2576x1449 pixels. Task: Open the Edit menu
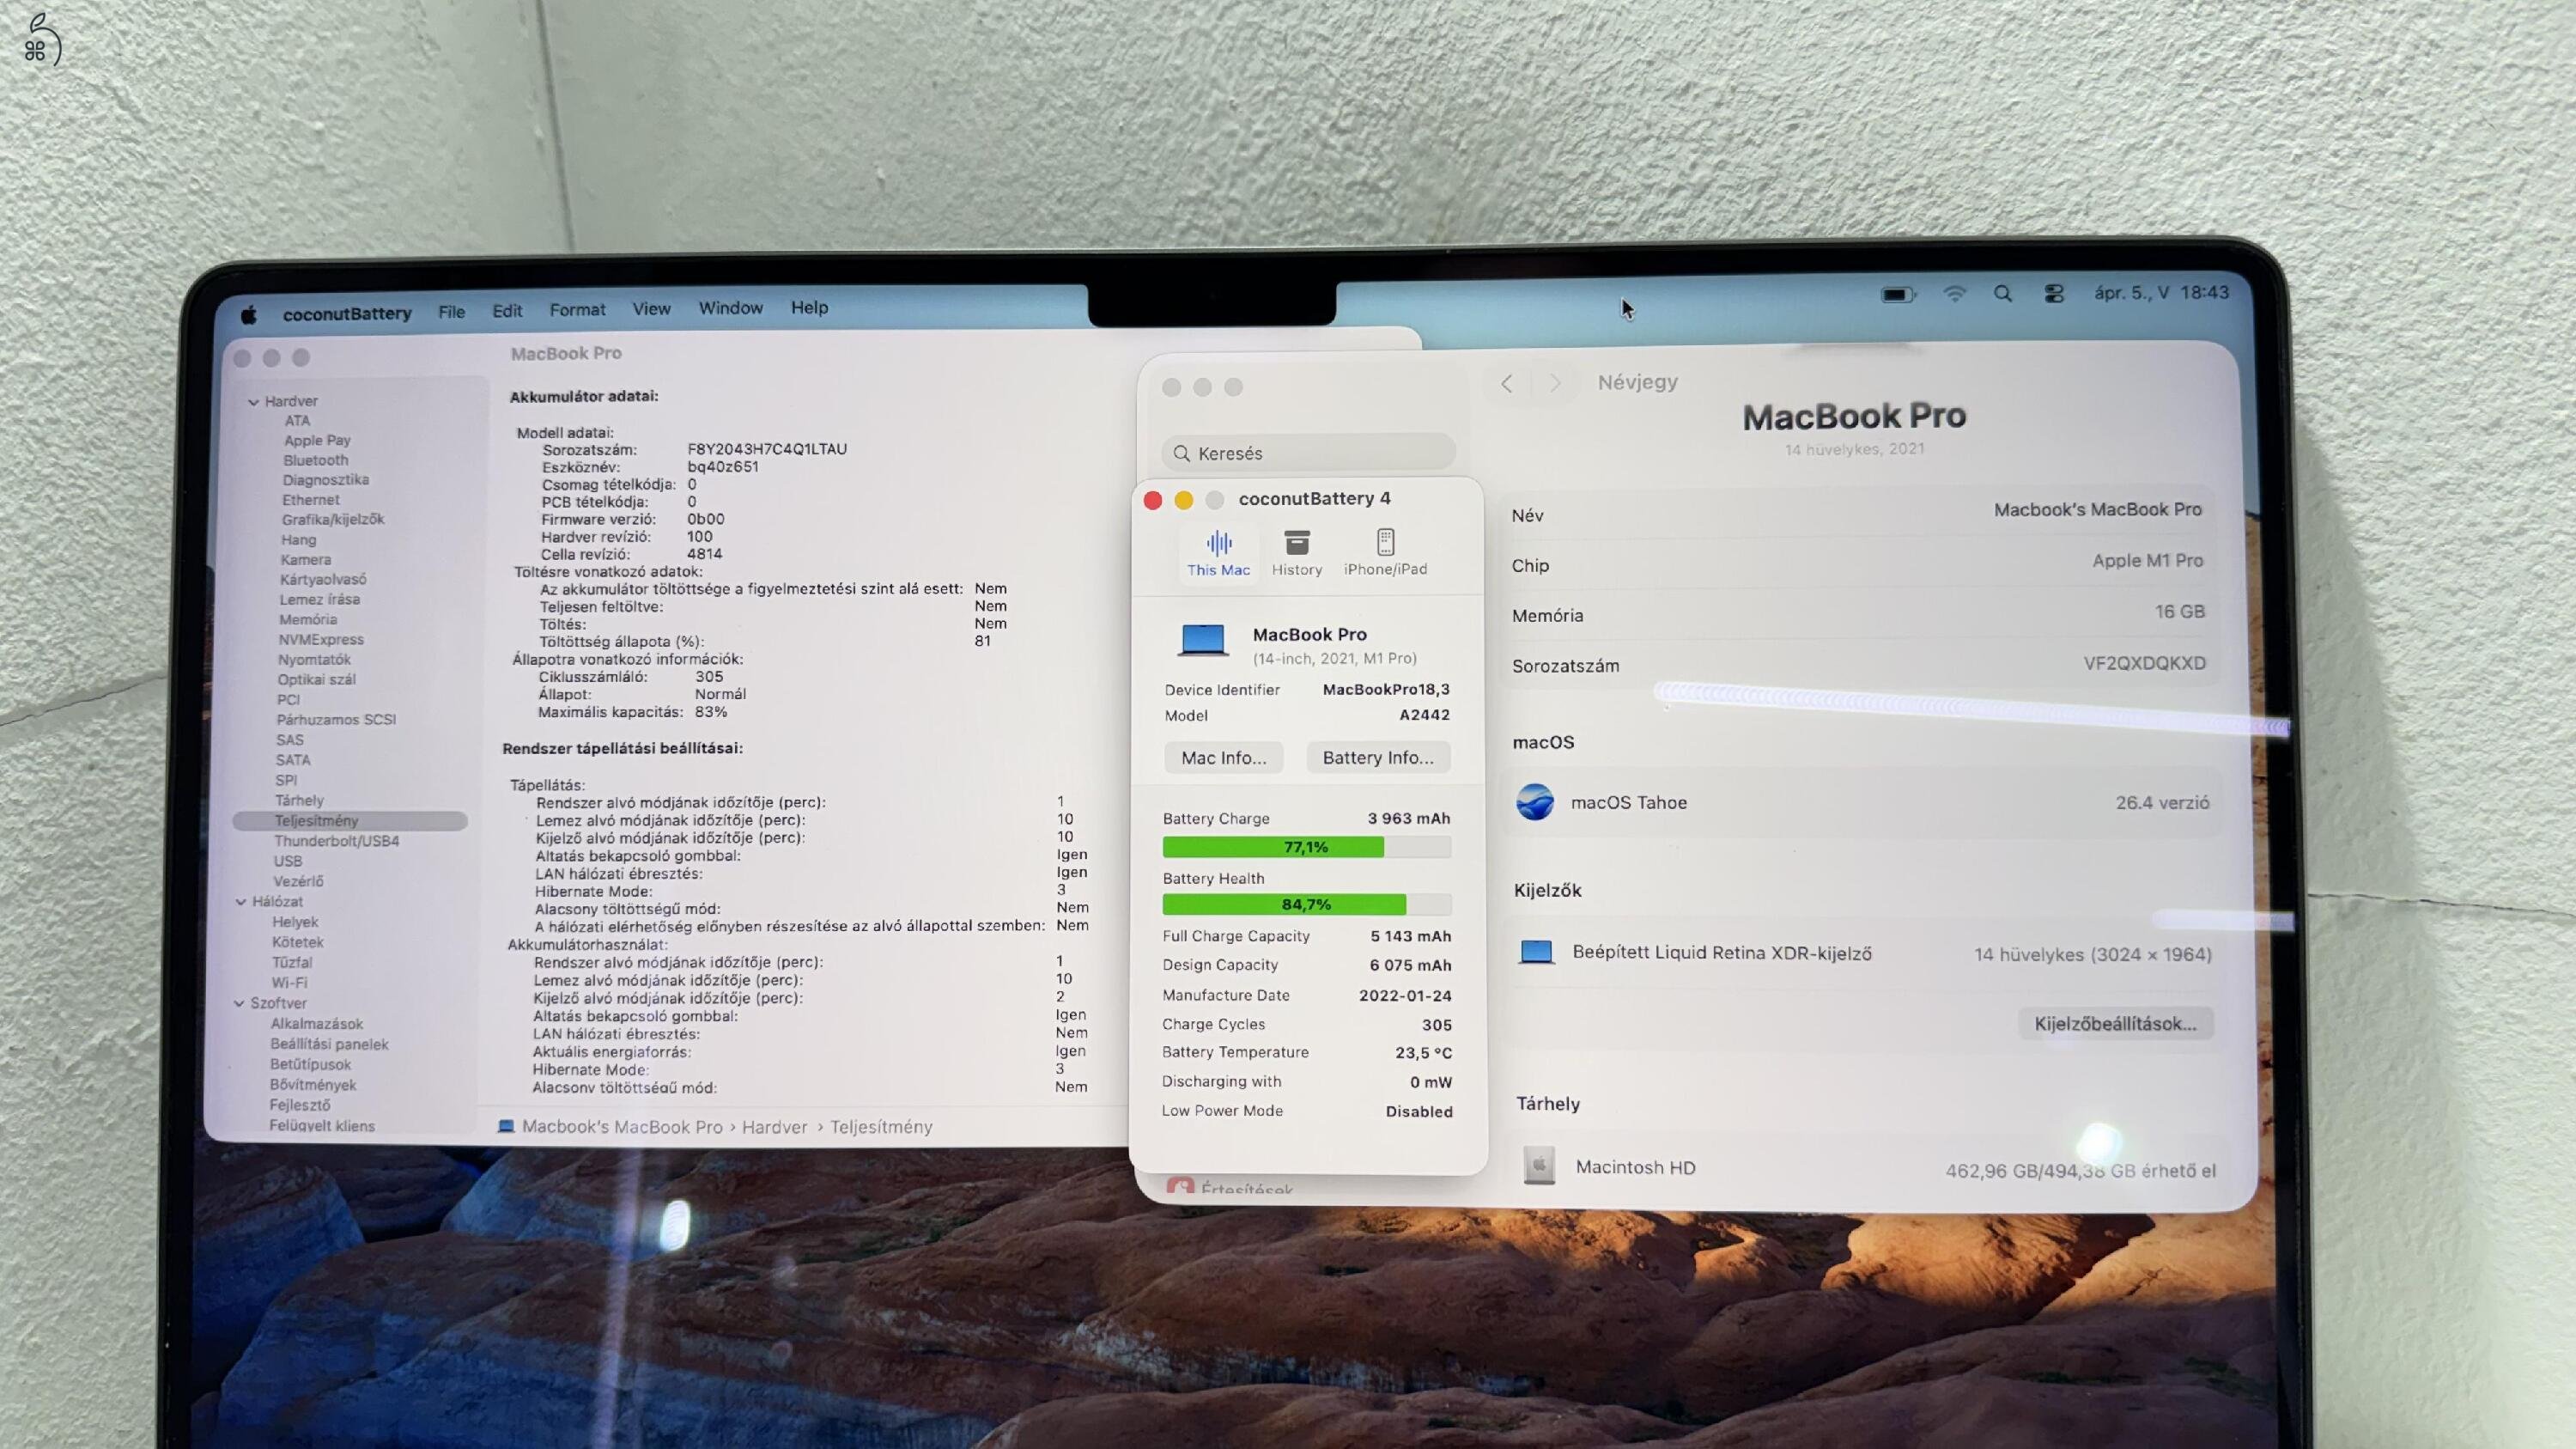pyautogui.click(x=507, y=311)
